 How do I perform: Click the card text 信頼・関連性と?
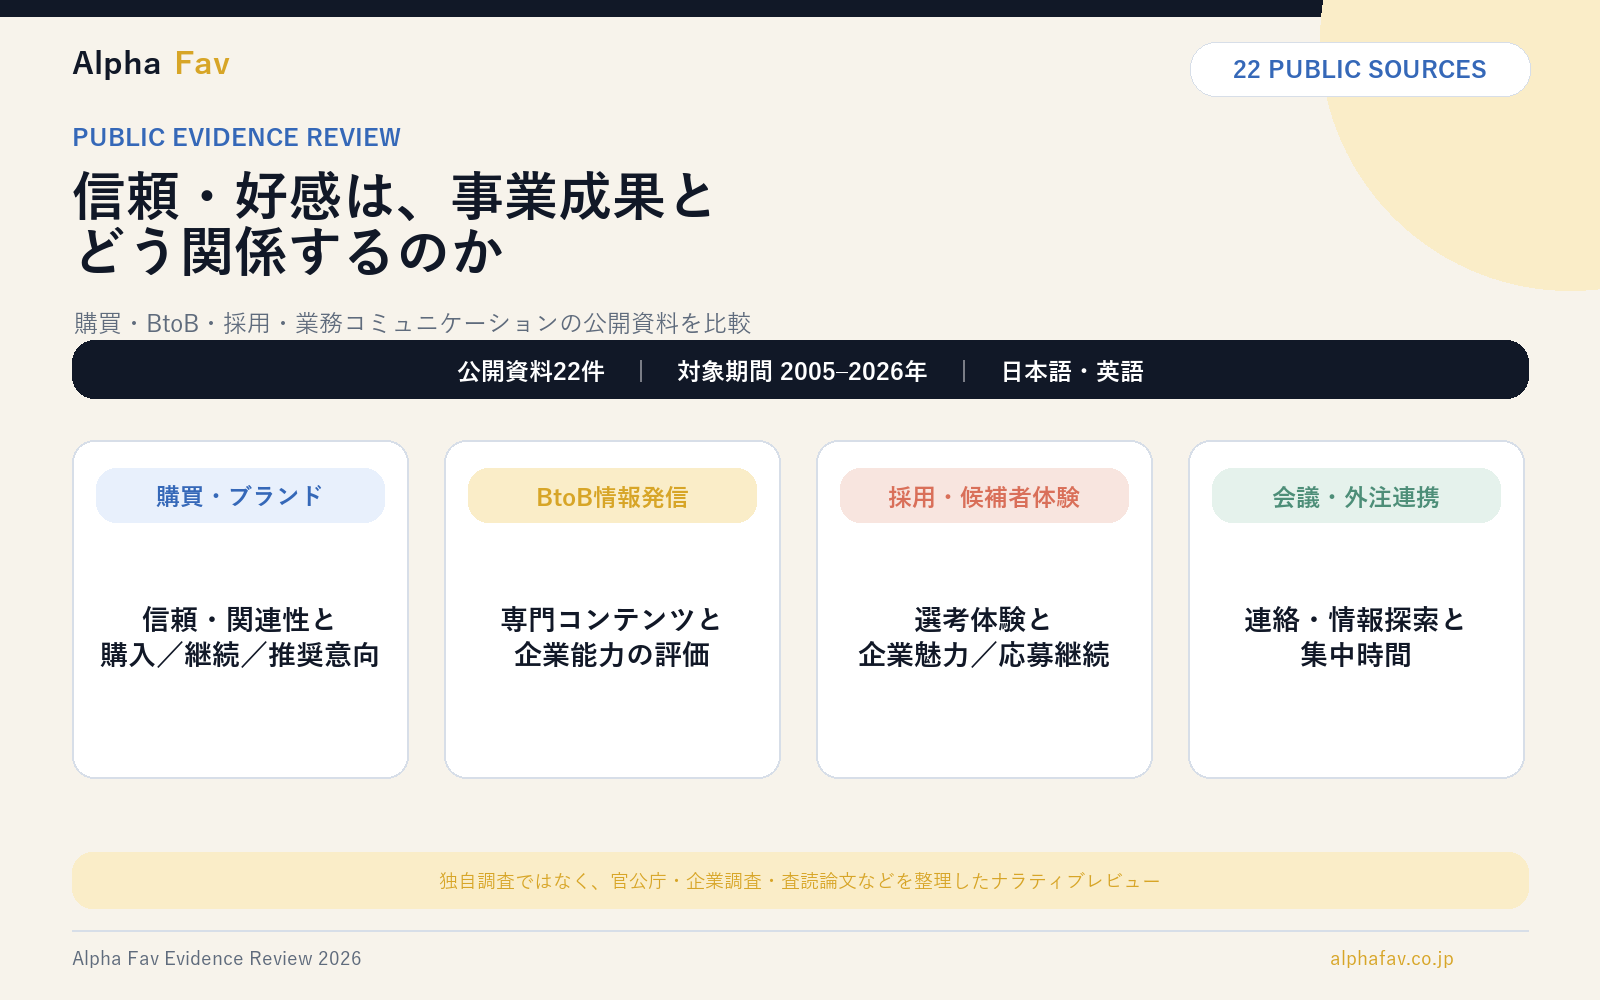coord(239,619)
